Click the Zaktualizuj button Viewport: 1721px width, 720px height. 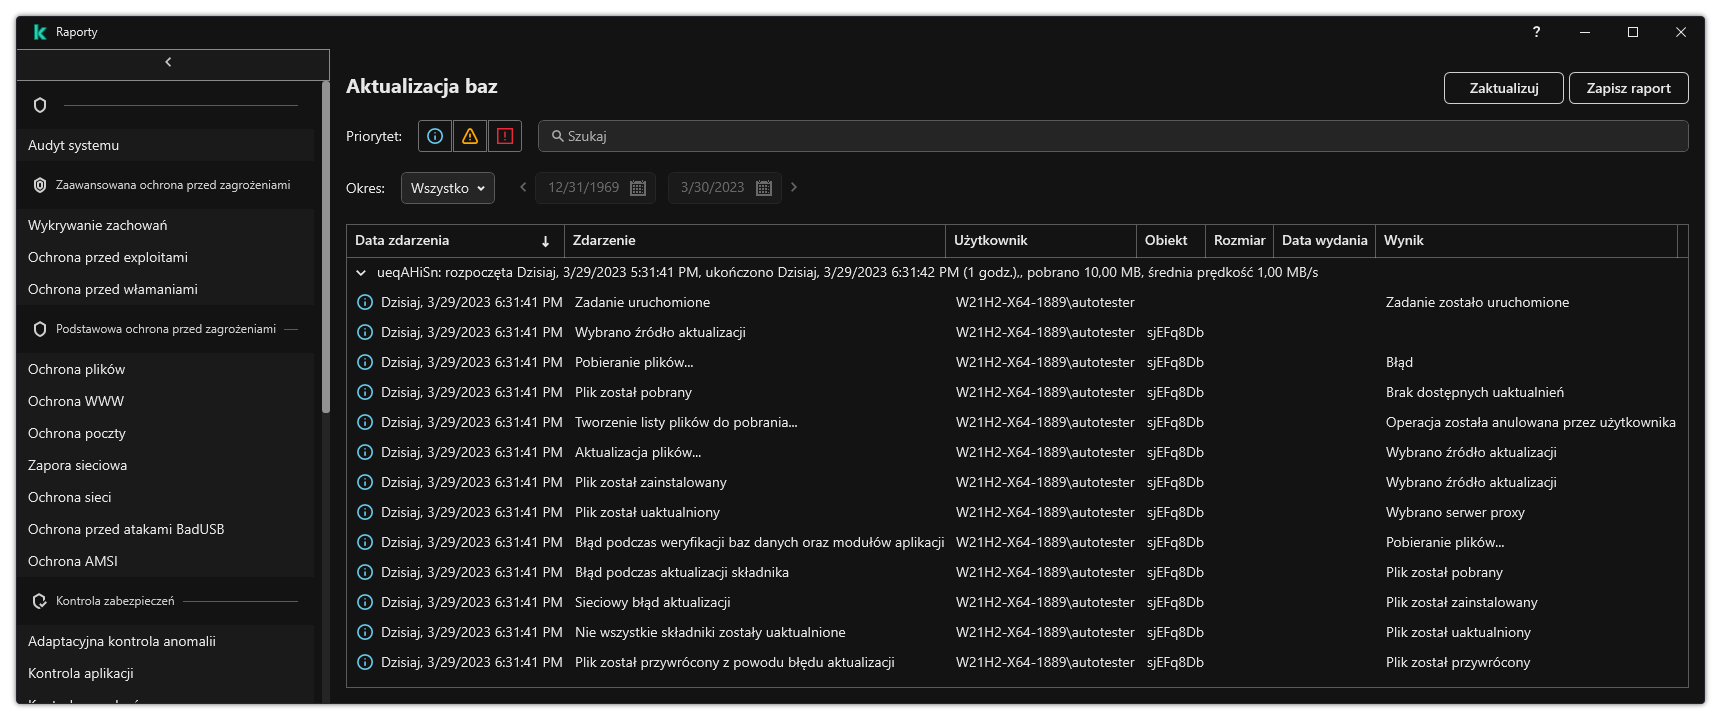(1503, 88)
